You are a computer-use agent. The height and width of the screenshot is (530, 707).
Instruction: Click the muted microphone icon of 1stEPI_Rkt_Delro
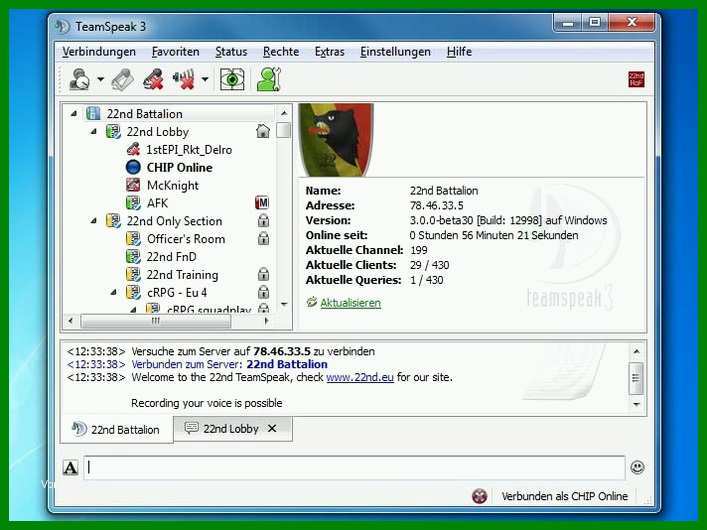click(x=133, y=149)
